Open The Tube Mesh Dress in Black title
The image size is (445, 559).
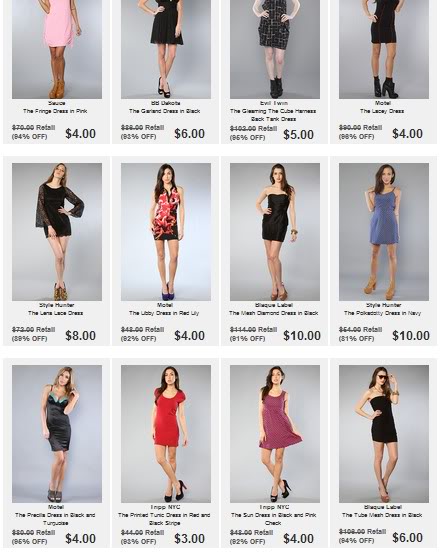(x=382, y=515)
